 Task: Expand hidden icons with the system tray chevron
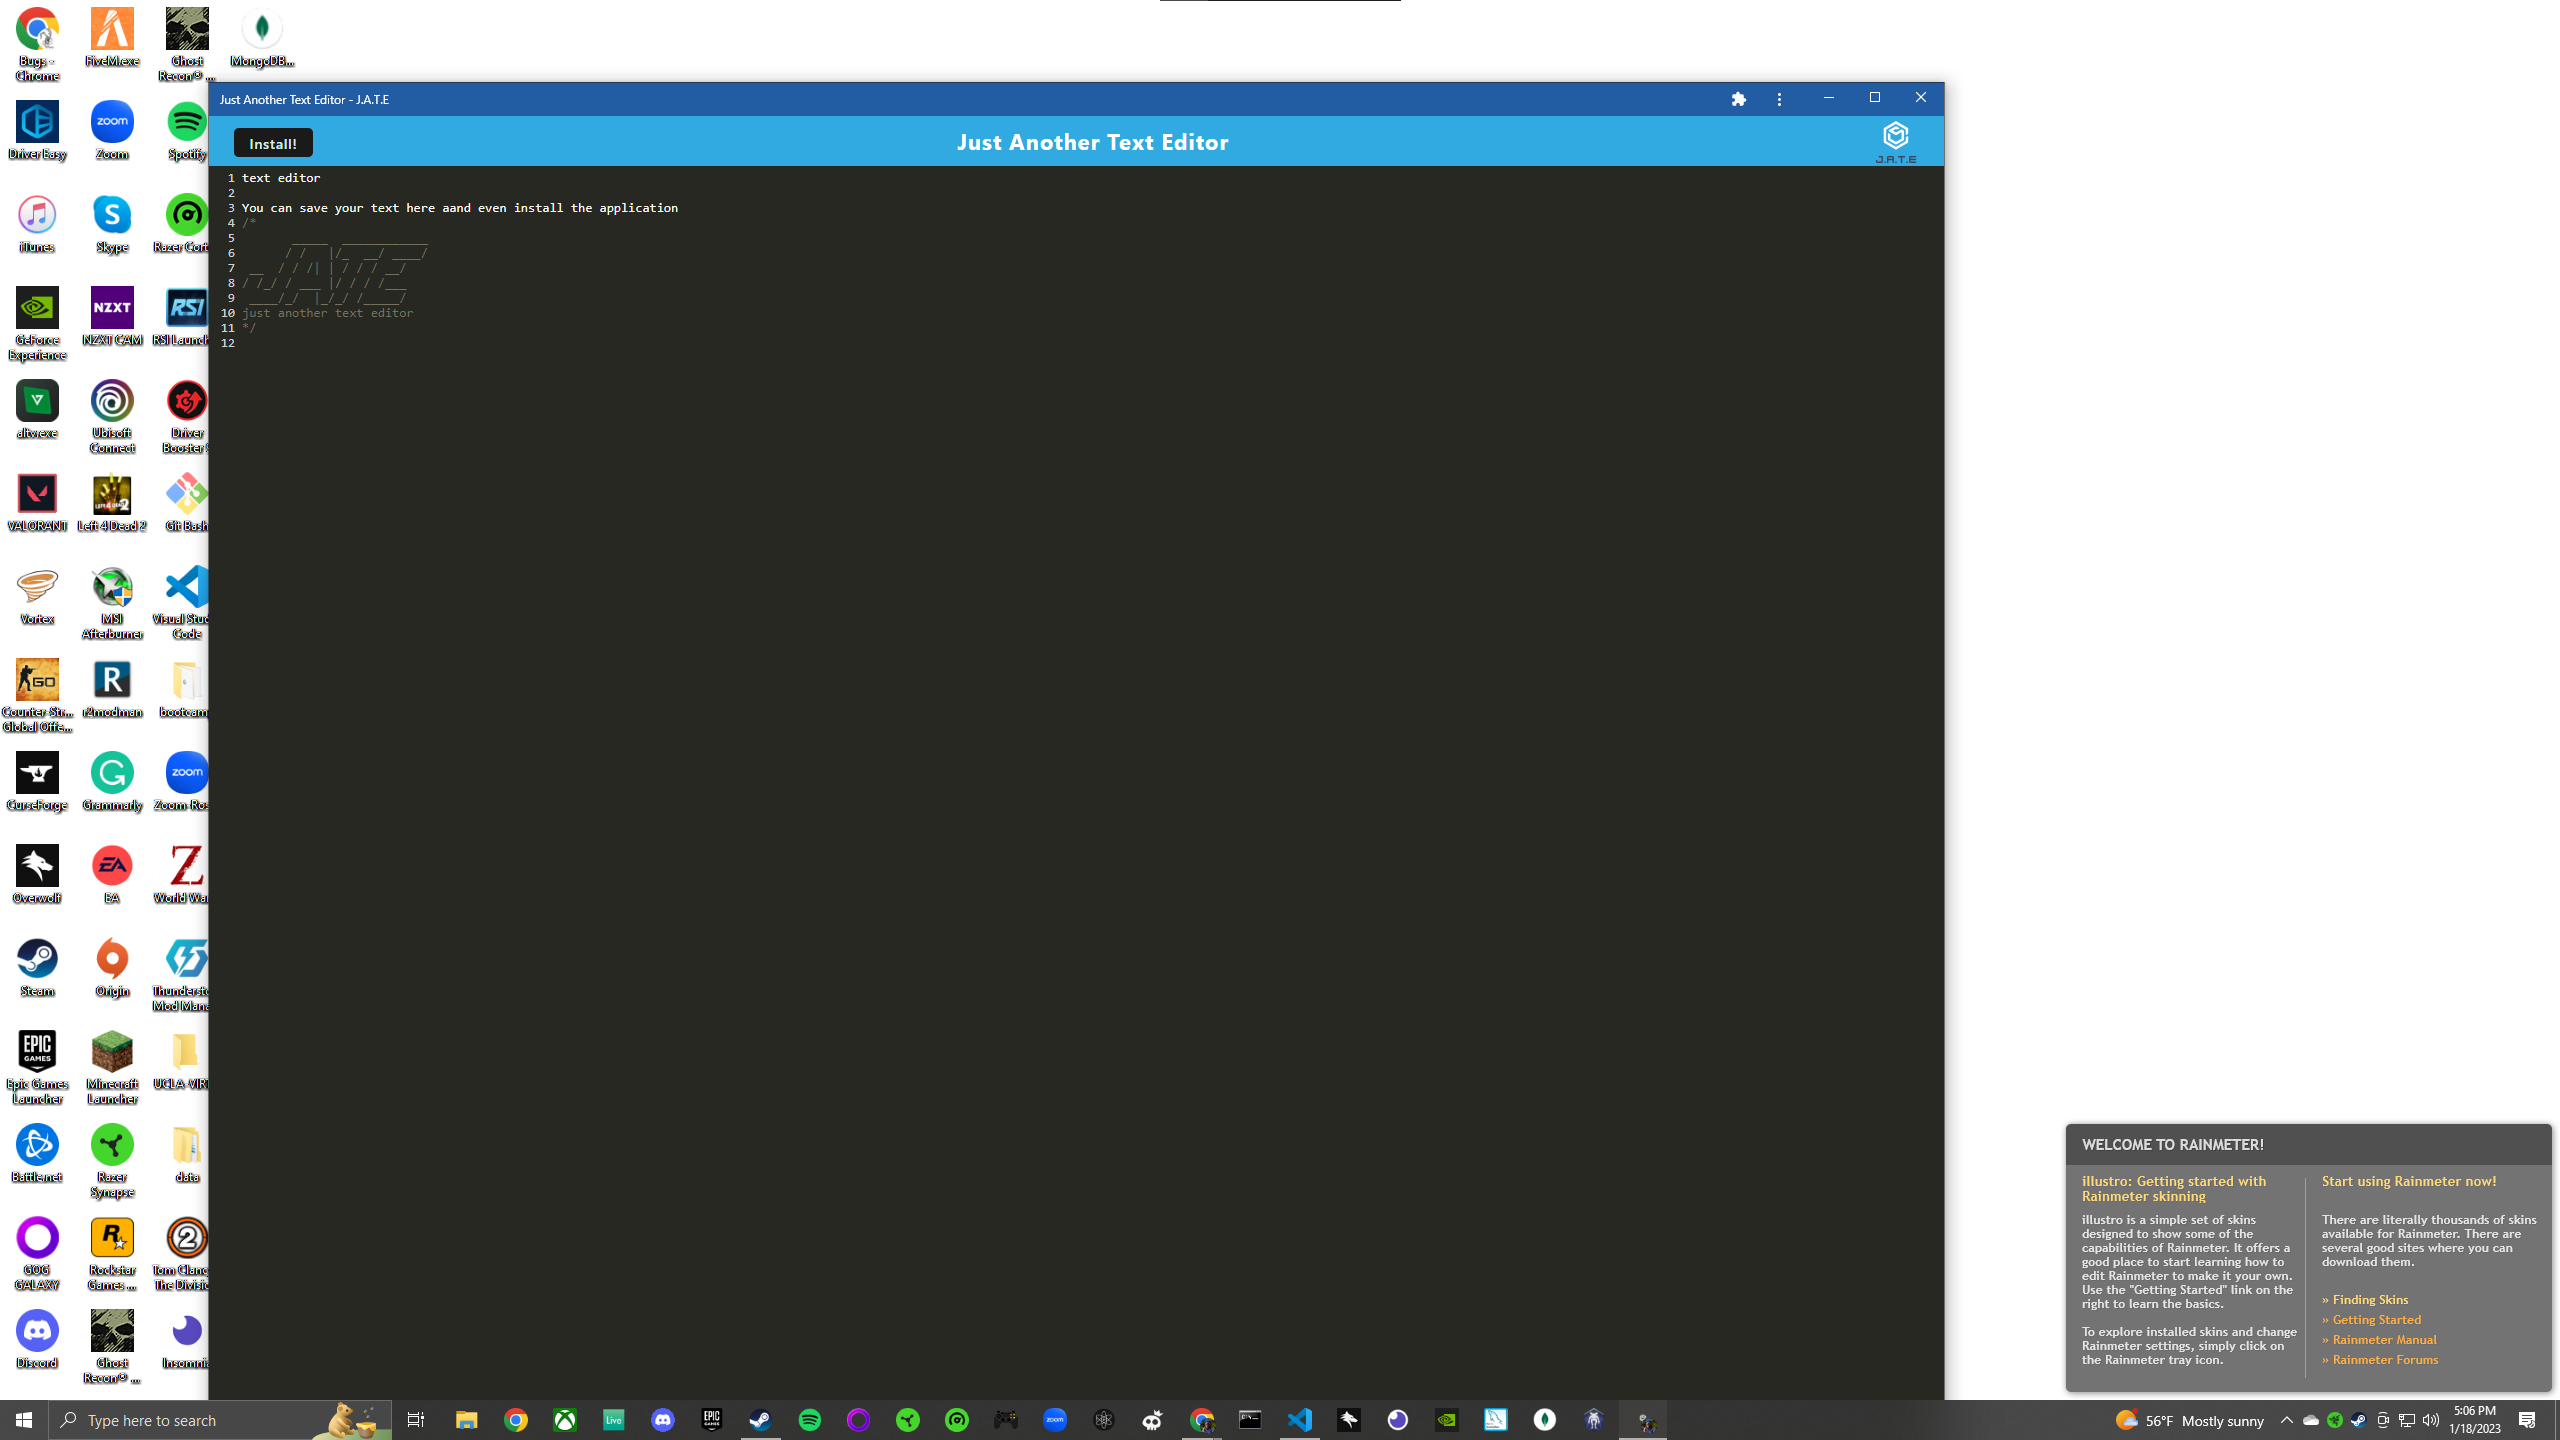click(2286, 1419)
